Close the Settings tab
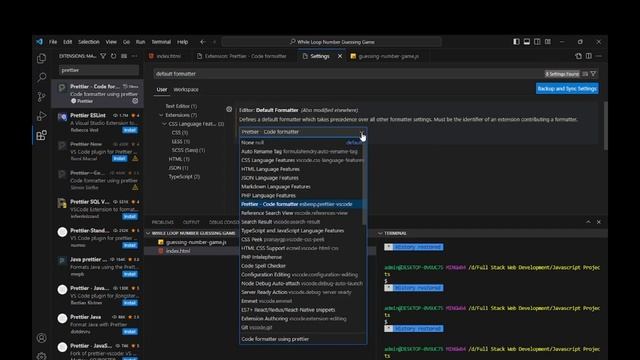 click(x=340, y=56)
